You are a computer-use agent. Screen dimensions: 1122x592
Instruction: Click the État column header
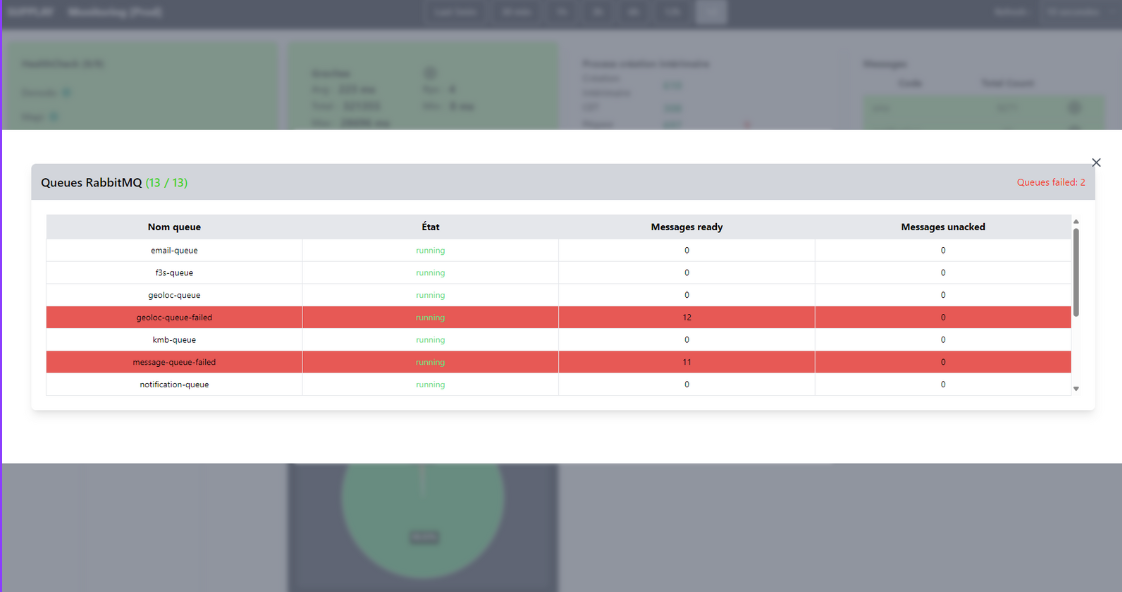[430, 227]
